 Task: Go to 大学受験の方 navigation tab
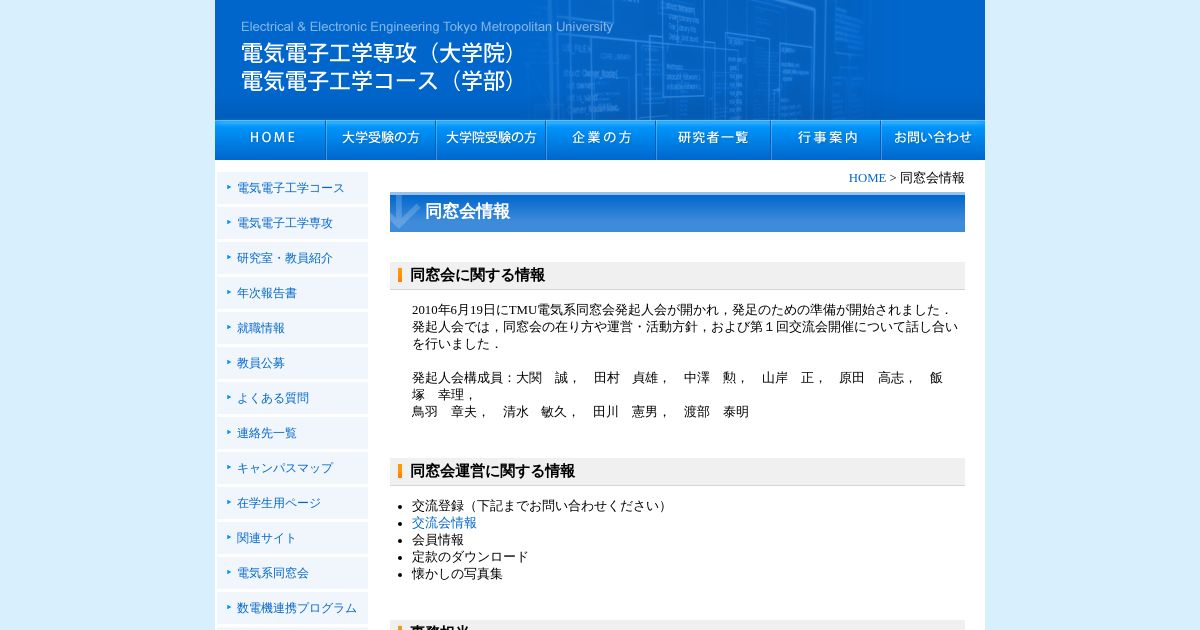pos(381,140)
